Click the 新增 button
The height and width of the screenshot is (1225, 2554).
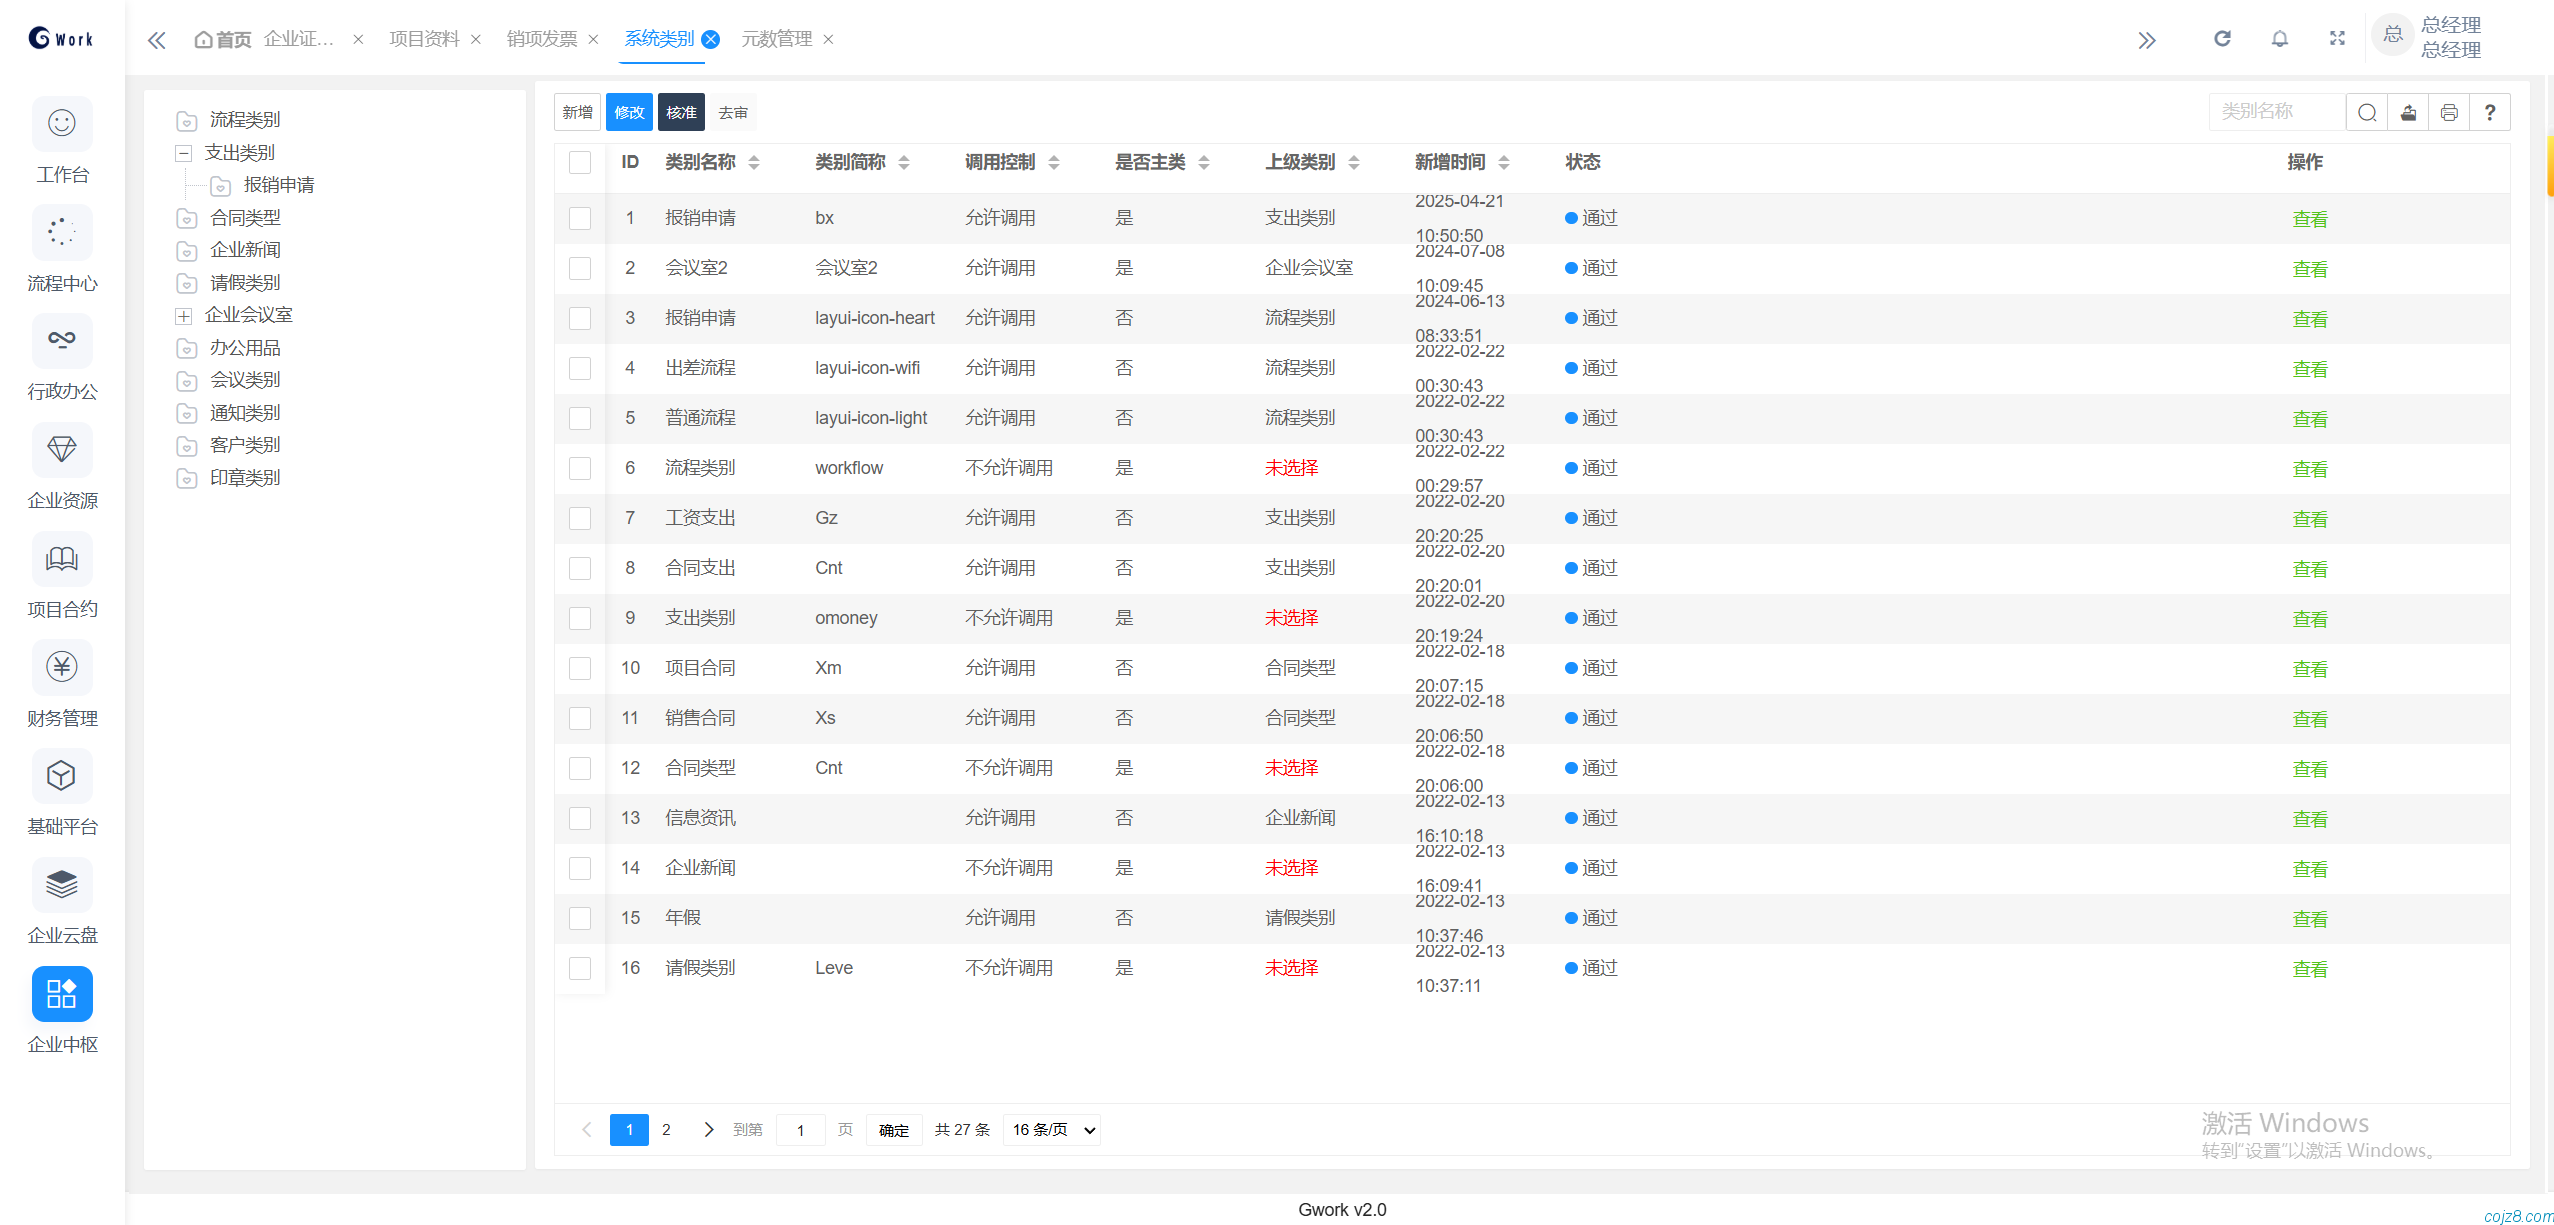click(577, 112)
